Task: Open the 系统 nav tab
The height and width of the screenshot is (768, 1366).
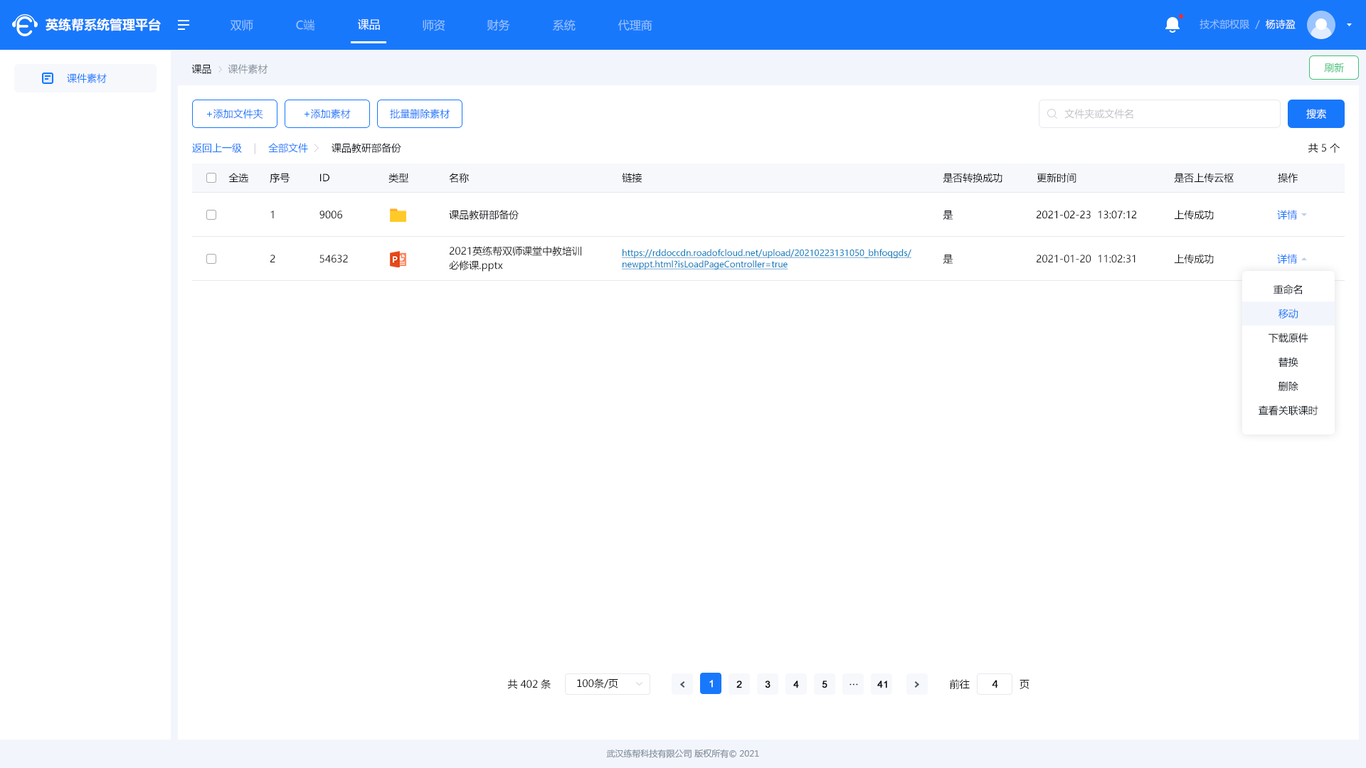Action: point(564,25)
